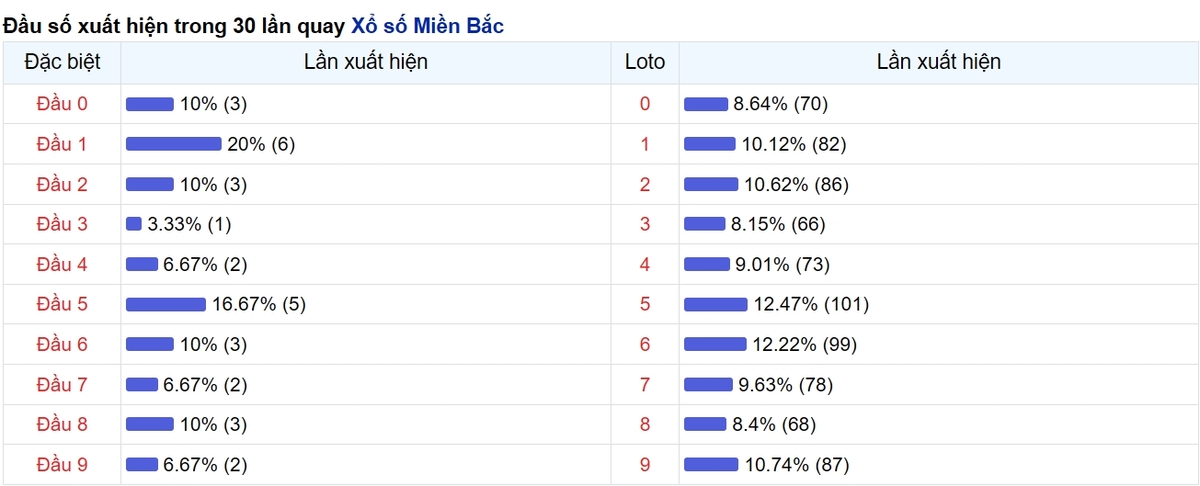Select the Đầu 0 row label
The width and height of the screenshot is (1200, 486).
pyautogui.click(x=62, y=104)
